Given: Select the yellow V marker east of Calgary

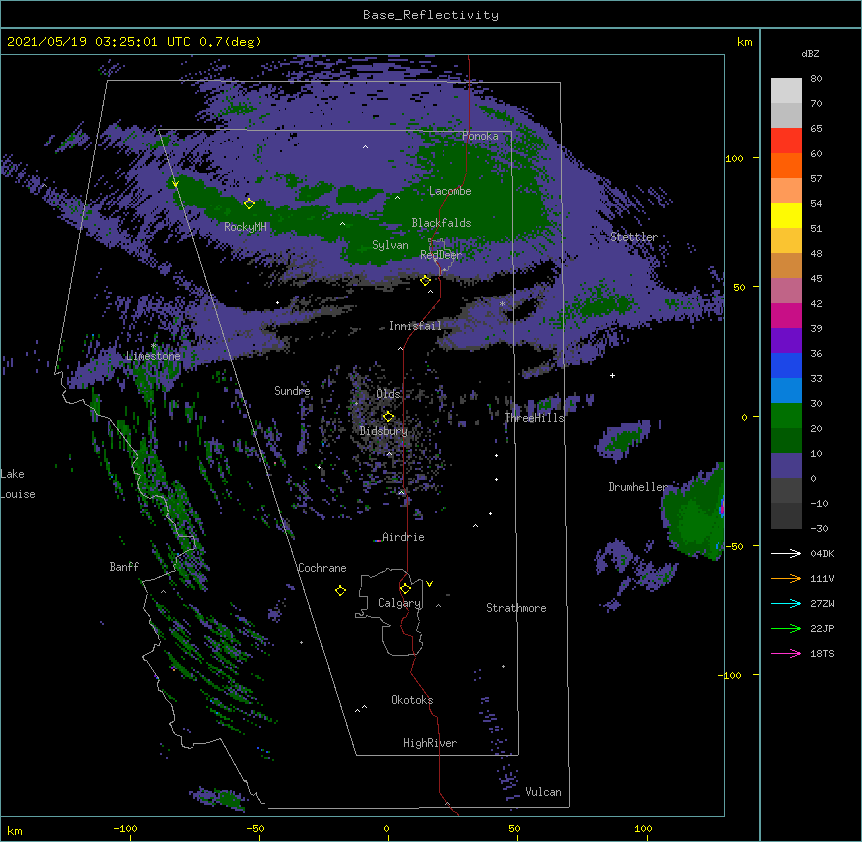Looking at the screenshot, I should (429, 584).
